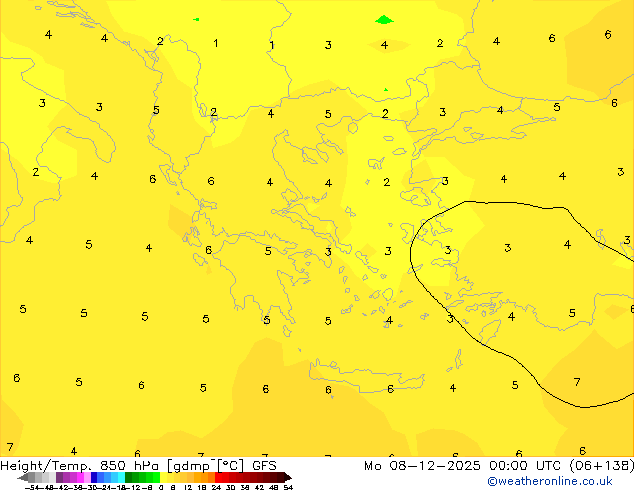
Task: Select the magenta segment of the legend
Action: pos(80,478)
